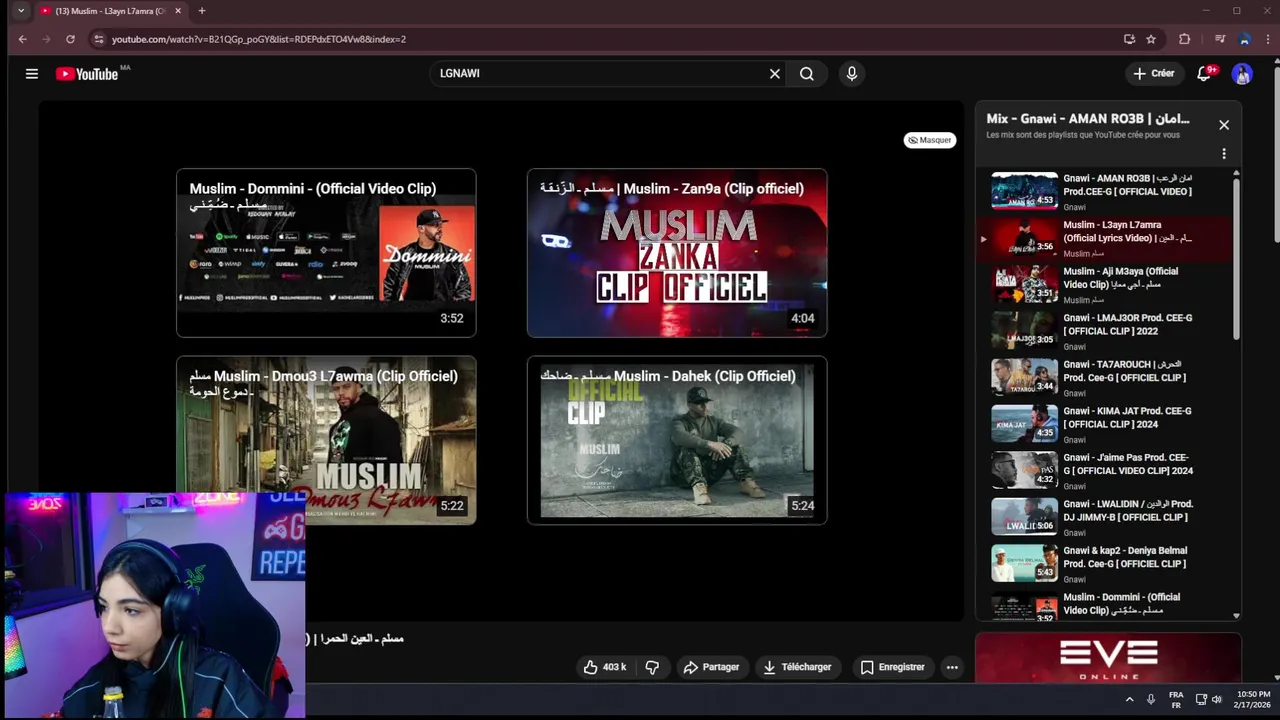This screenshot has height=720, width=1280.
Task: Play Gnawi - KIMA JAT playlist item
Action: coord(1104,424)
